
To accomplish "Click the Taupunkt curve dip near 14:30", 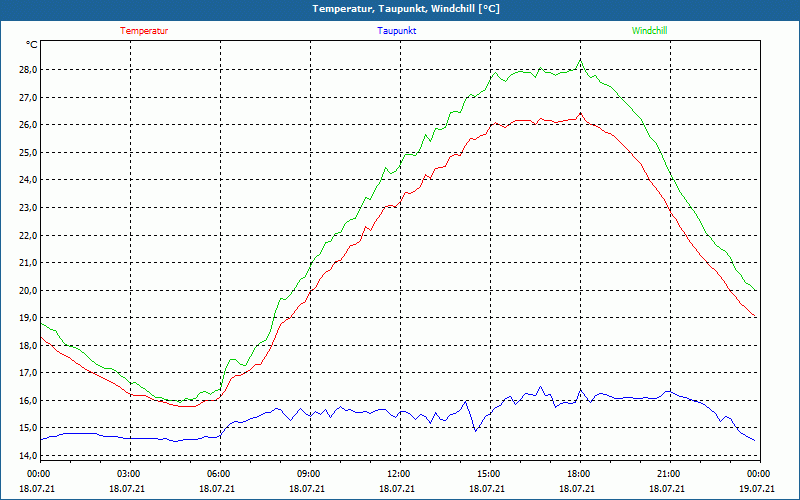I will (476, 431).
